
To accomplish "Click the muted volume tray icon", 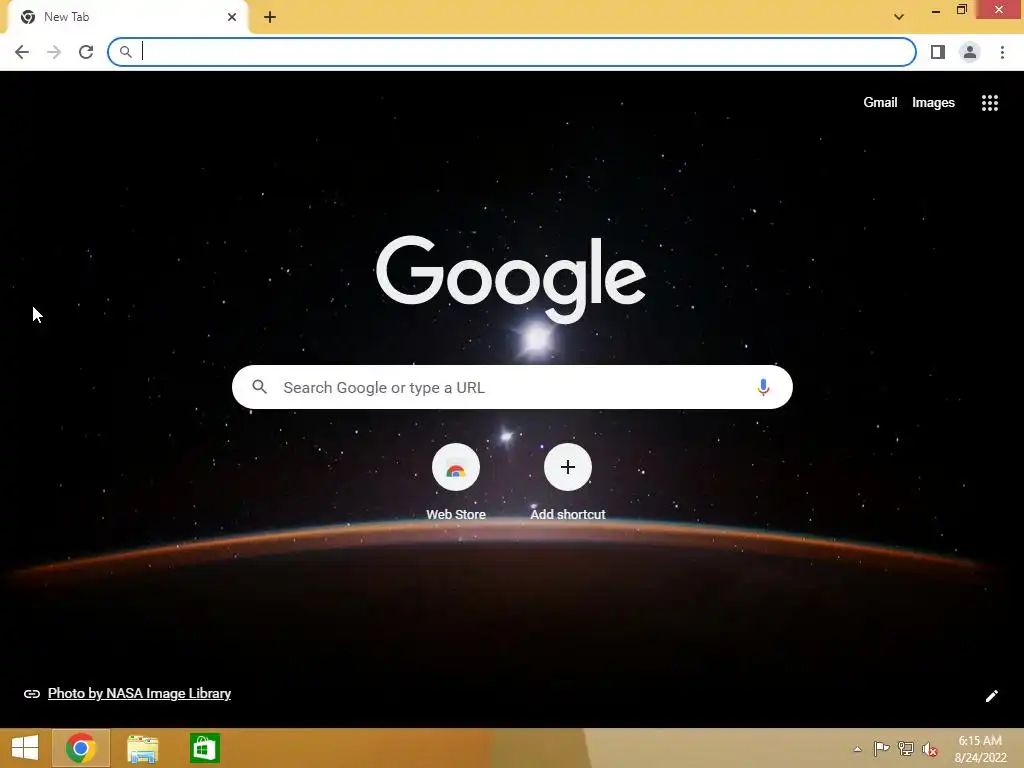I will click(x=930, y=749).
